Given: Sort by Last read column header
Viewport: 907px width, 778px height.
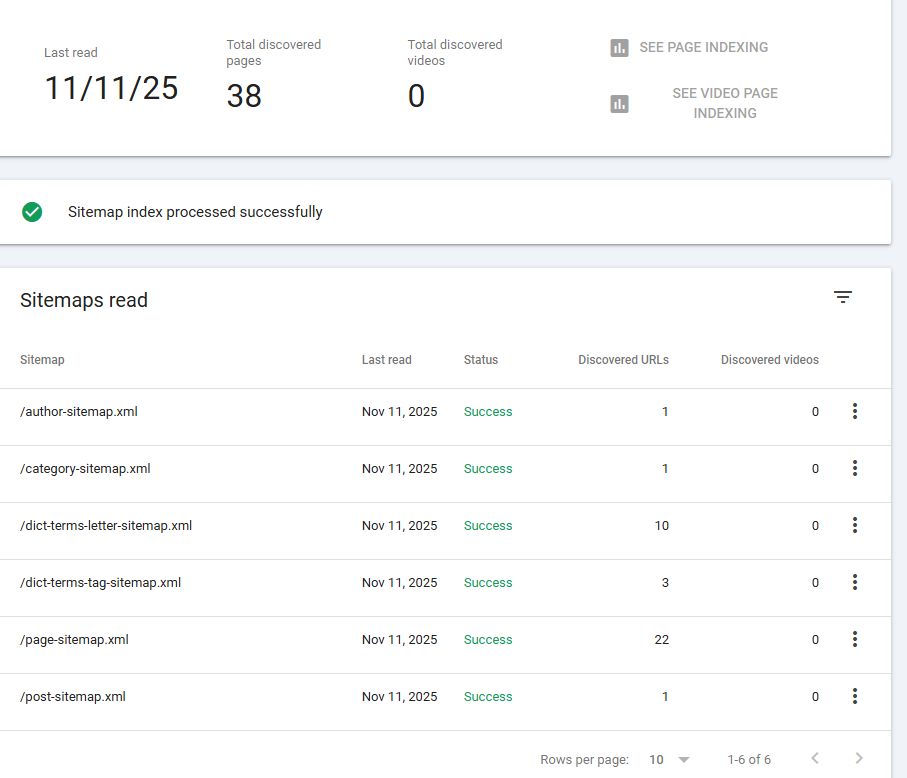Looking at the screenshot, I should pyautogui.click(x=386, y=360).
